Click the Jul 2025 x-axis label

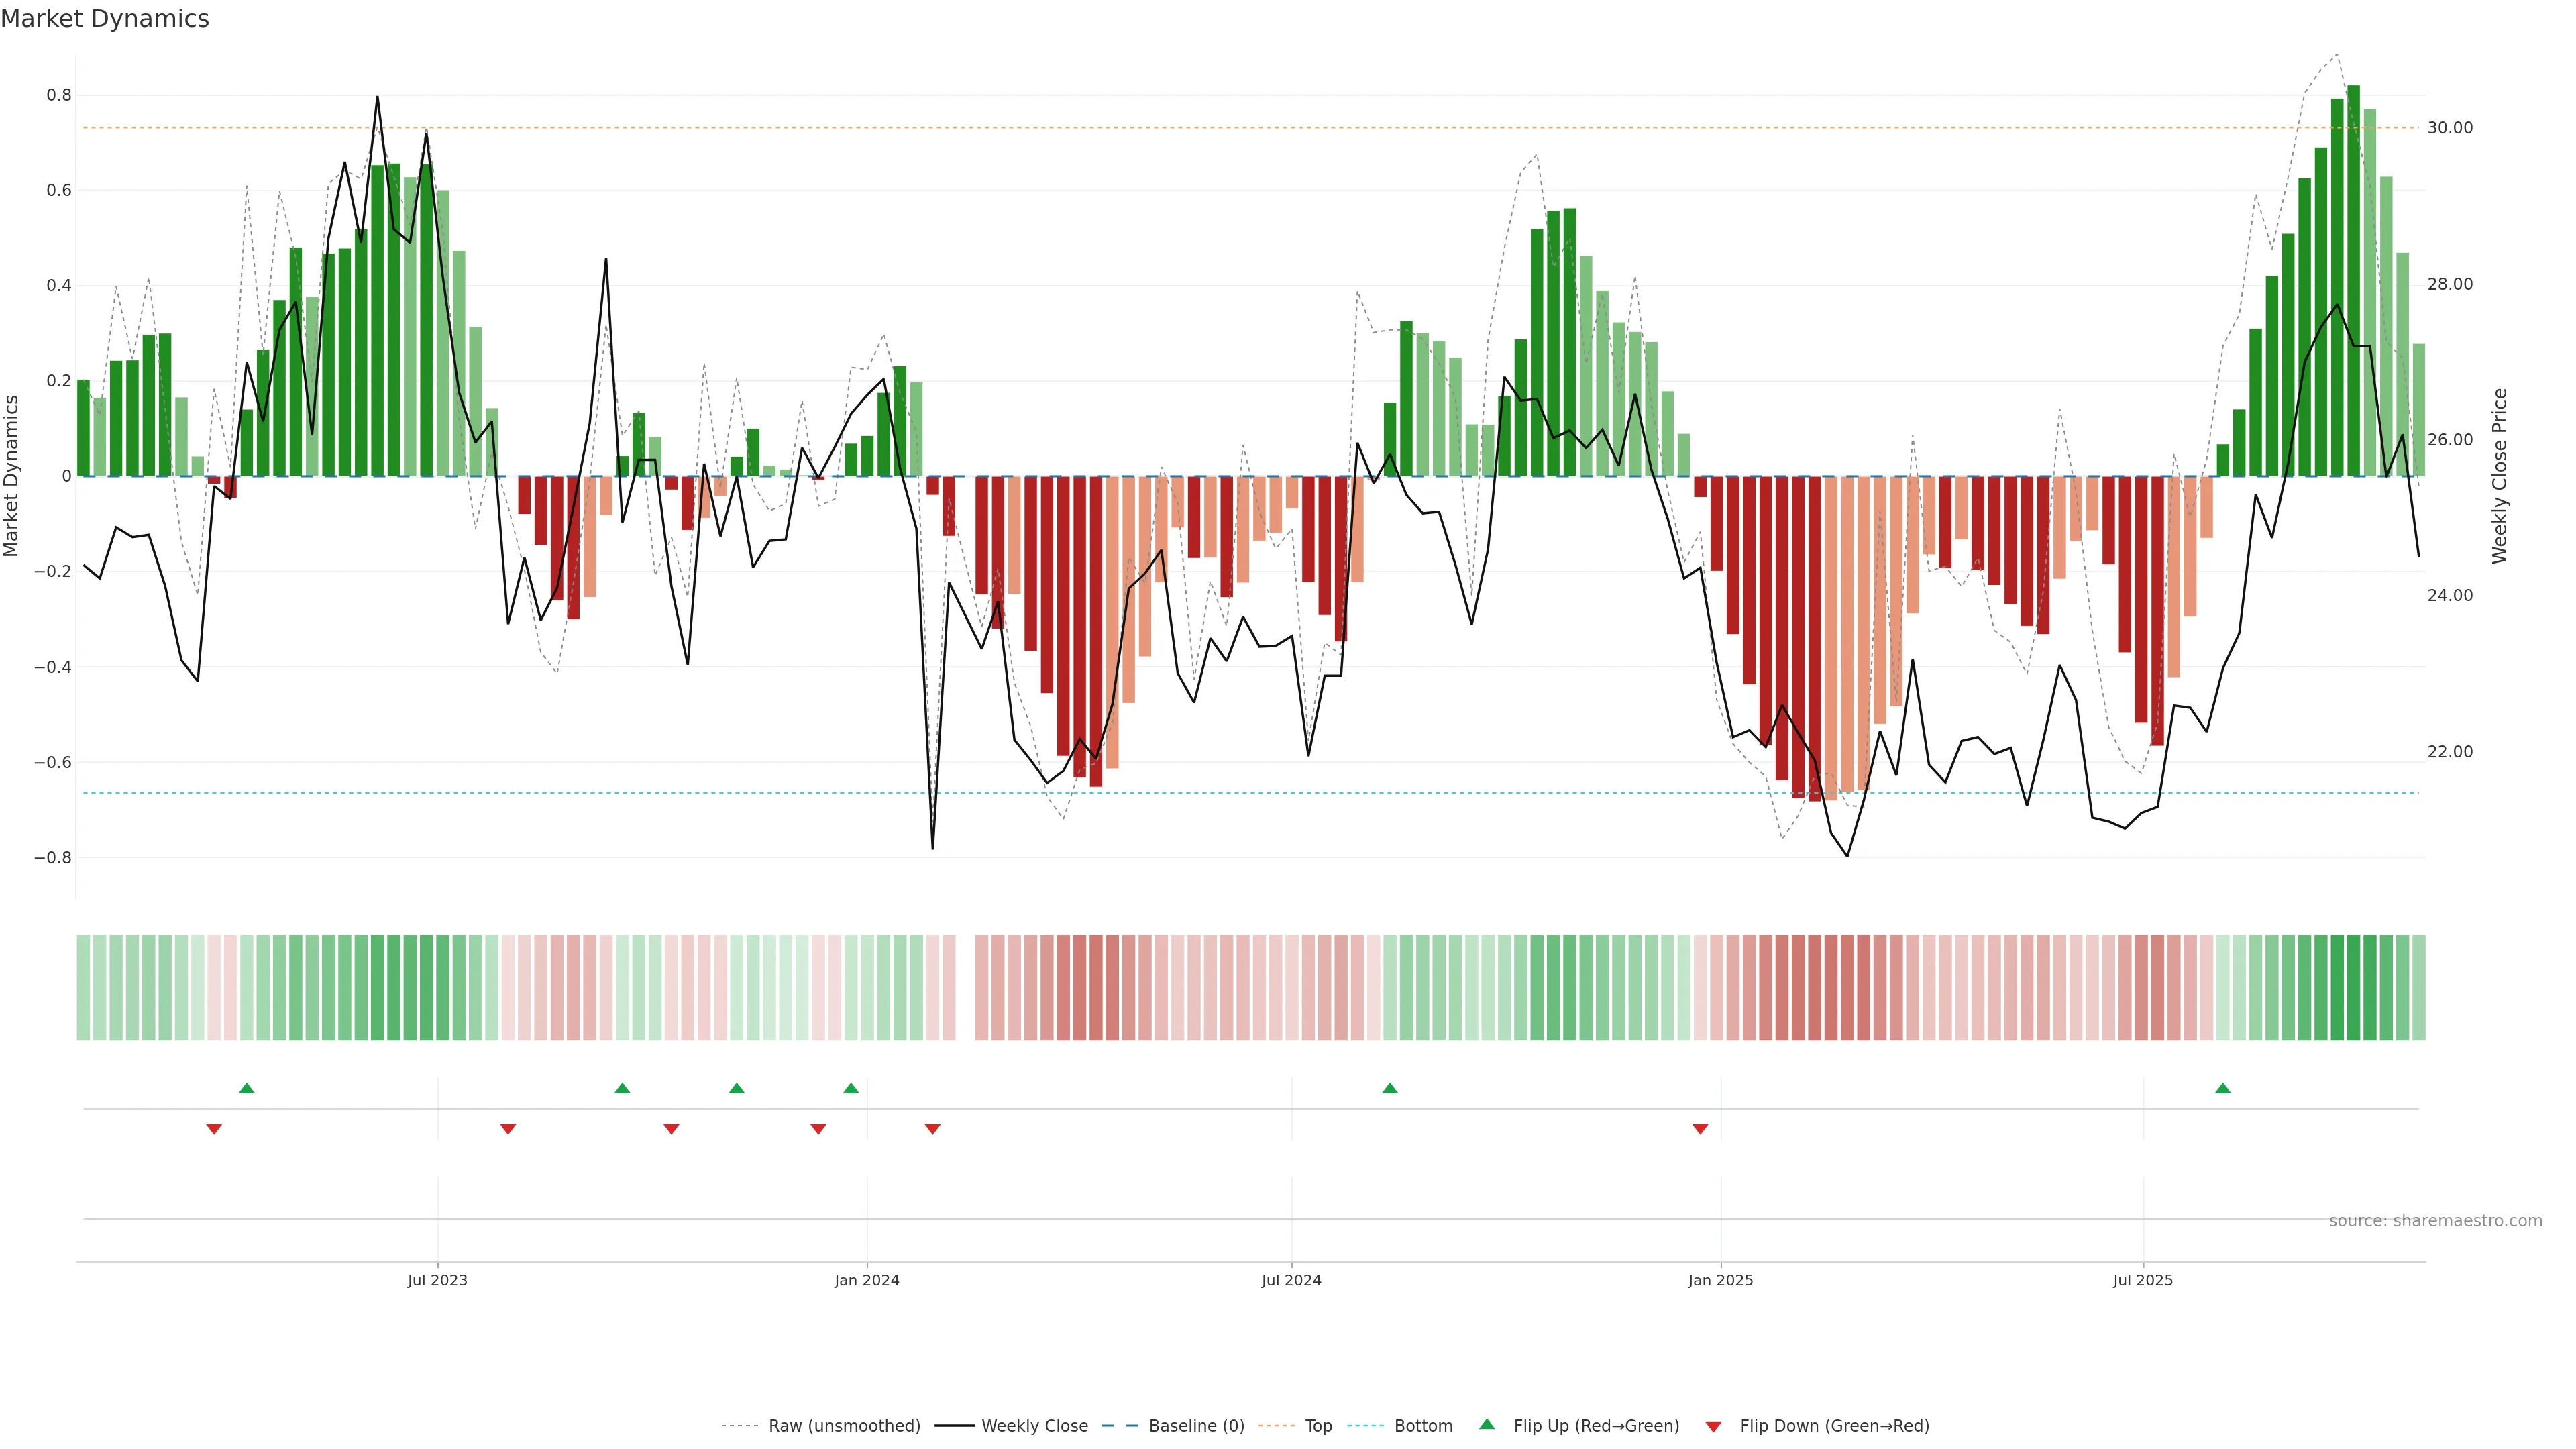[x=2143, y=1280]
